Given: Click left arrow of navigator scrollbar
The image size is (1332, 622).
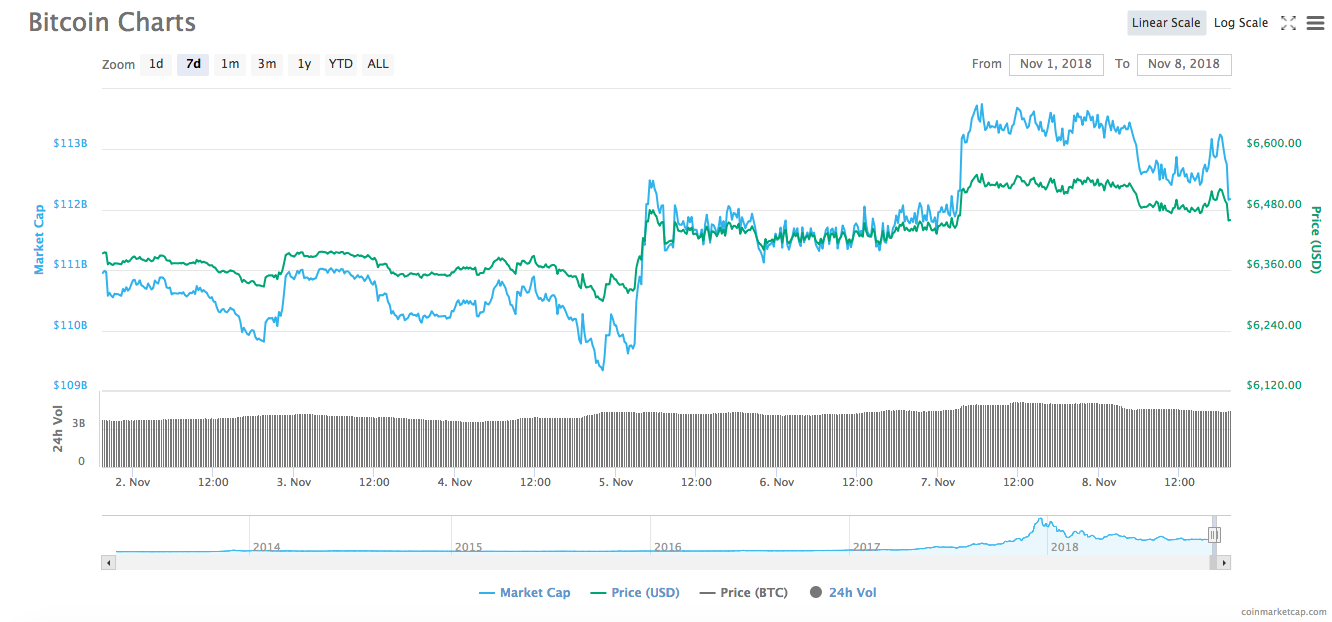Looking at the screenshot, I should (109, 563).
